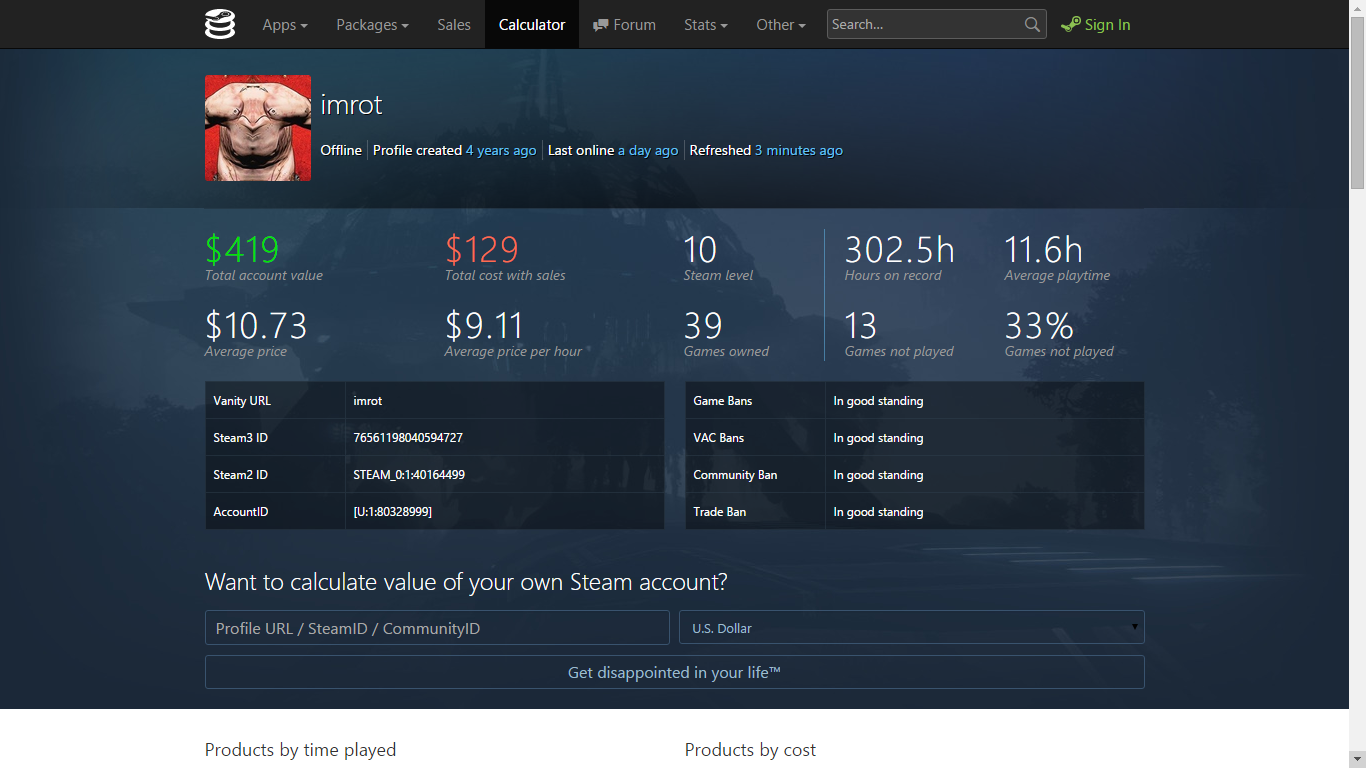Click the Steam level 10 figure
This screenshot has width=1366, height=768.
(x=700, y=249)
